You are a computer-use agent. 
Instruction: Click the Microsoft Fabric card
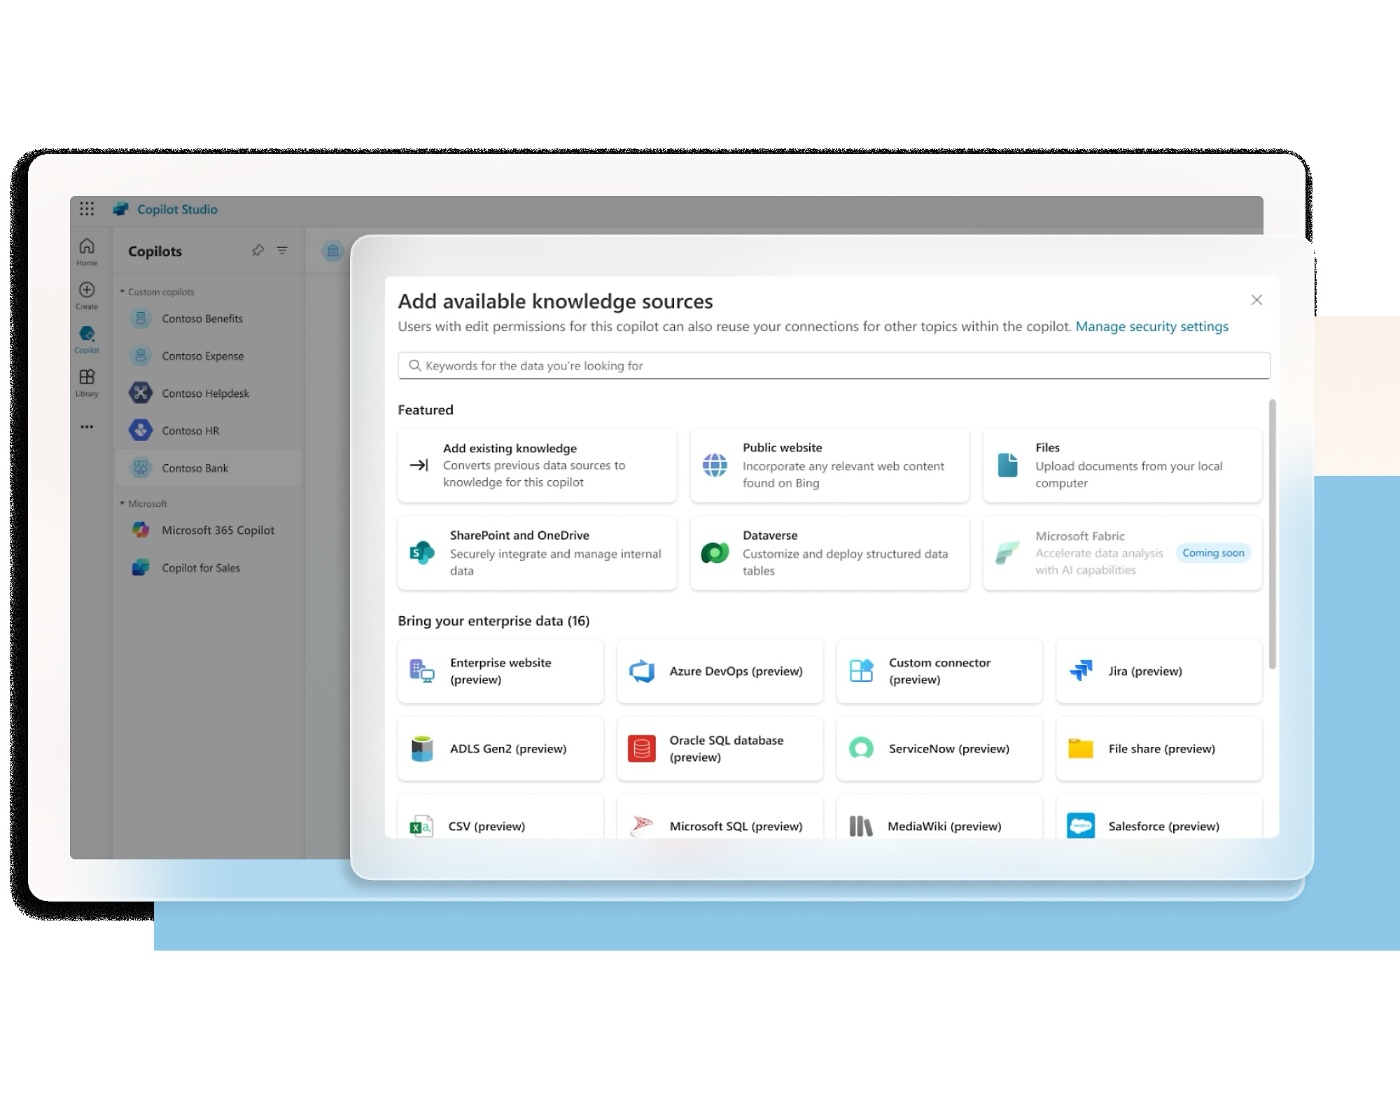(1122, 553)
